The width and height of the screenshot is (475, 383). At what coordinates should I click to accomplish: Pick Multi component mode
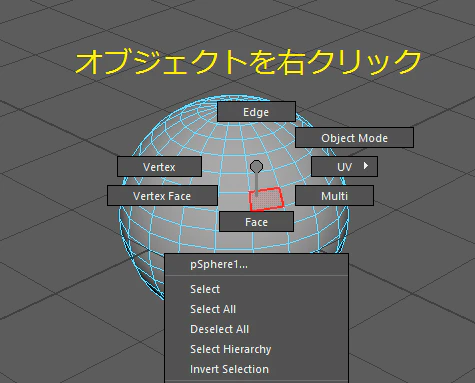tap(334, 196)
